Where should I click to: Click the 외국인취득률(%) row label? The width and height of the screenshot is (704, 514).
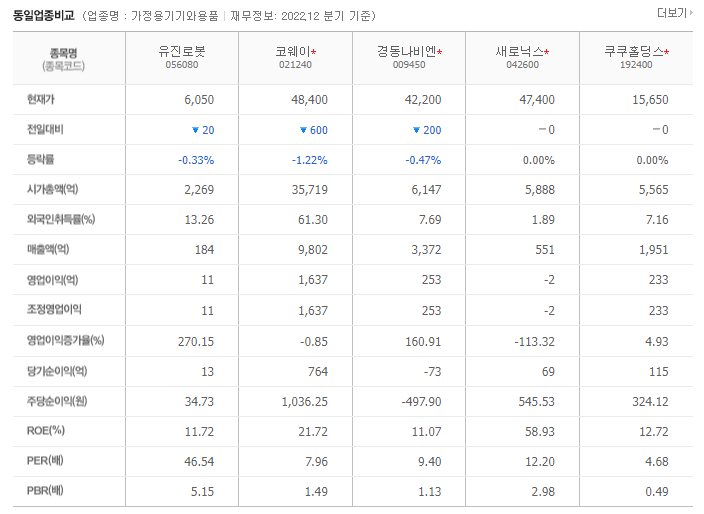click(61, 220)
